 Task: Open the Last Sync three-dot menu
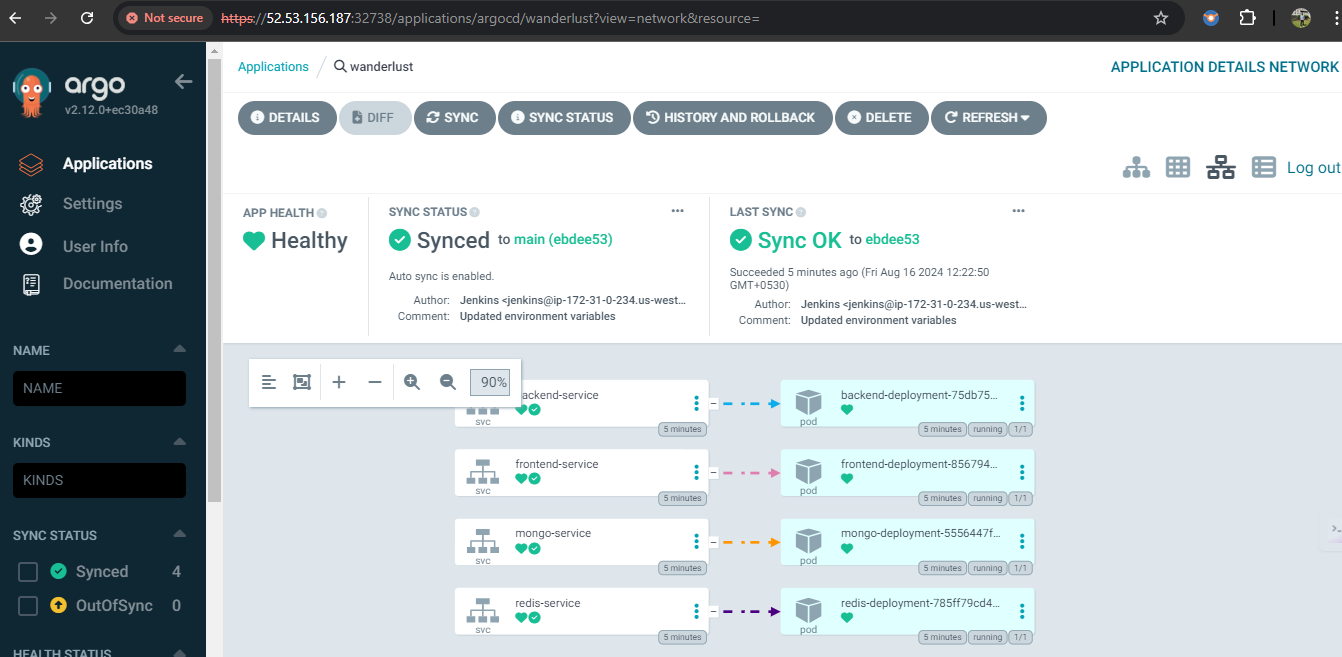click(1018, 211)
